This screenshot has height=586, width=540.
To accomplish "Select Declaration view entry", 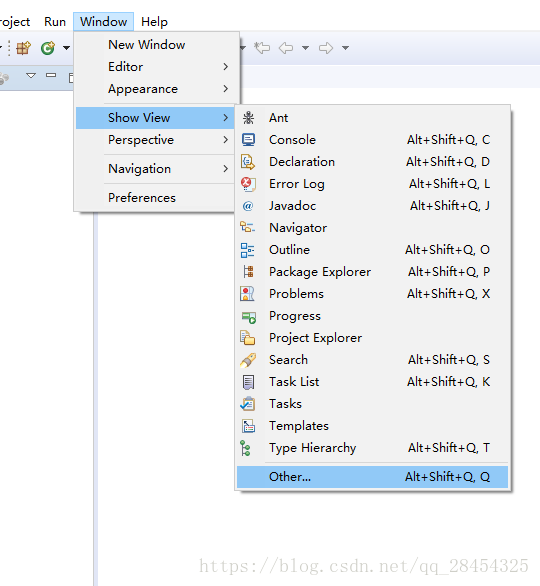I will 373,162.
